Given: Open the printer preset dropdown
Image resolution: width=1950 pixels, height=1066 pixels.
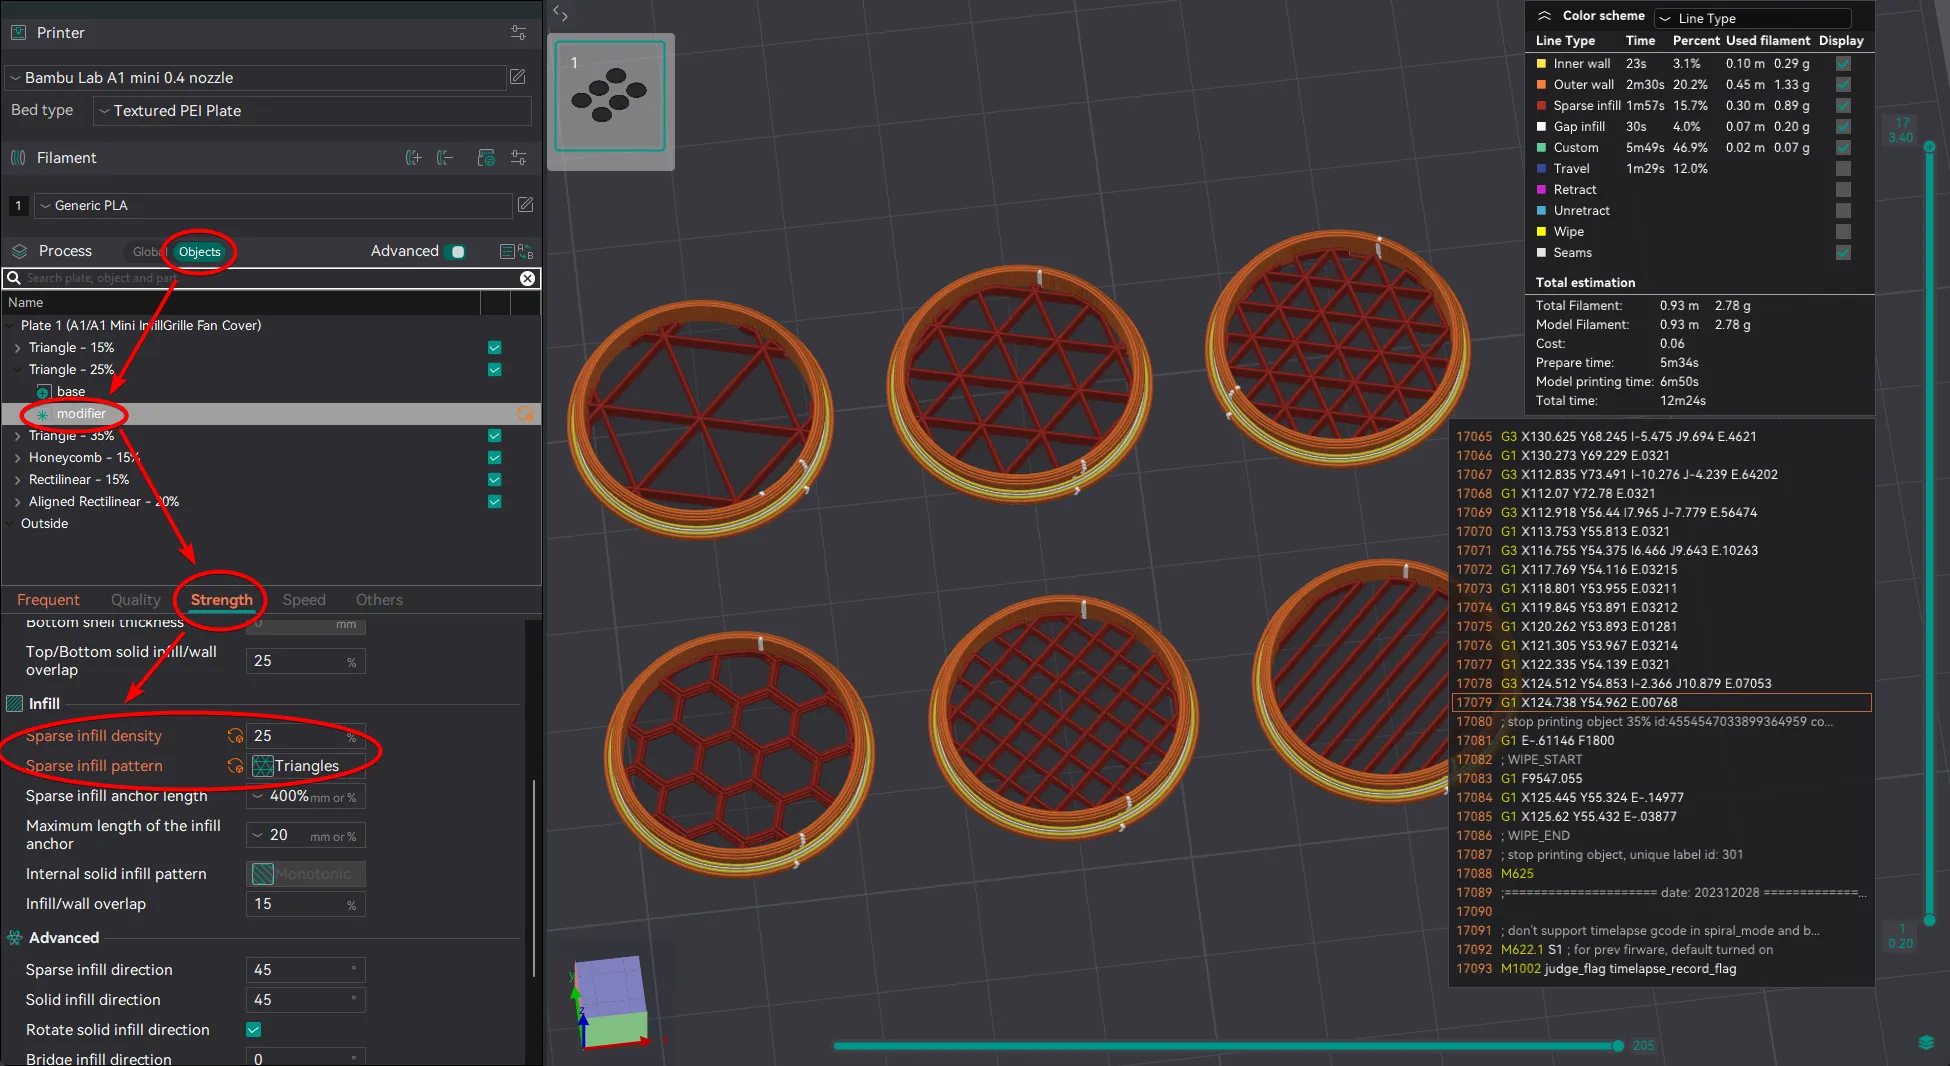Looking at the screenshot, I should (256, 78).
